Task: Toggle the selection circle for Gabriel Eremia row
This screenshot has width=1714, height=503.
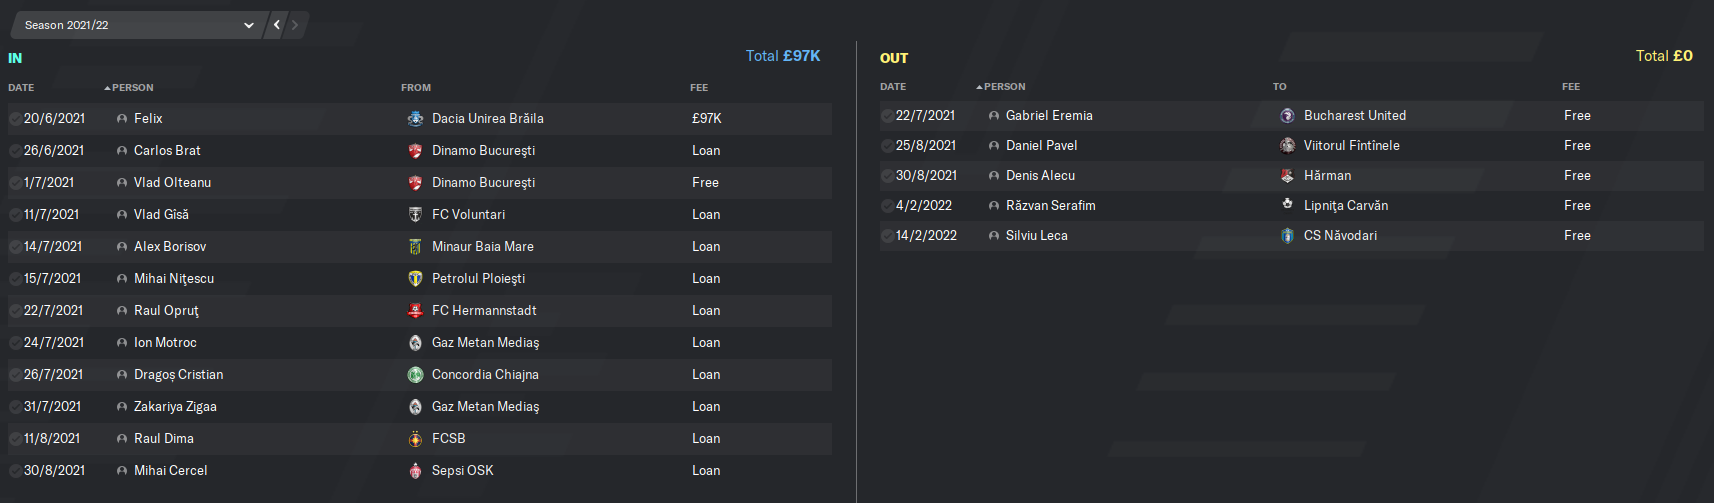Action: click(887, 115)
